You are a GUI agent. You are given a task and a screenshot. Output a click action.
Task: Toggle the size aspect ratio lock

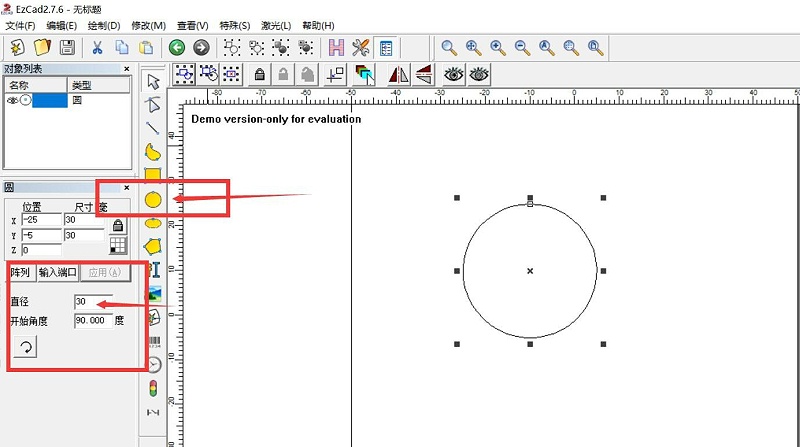click(x=118, y=225)
